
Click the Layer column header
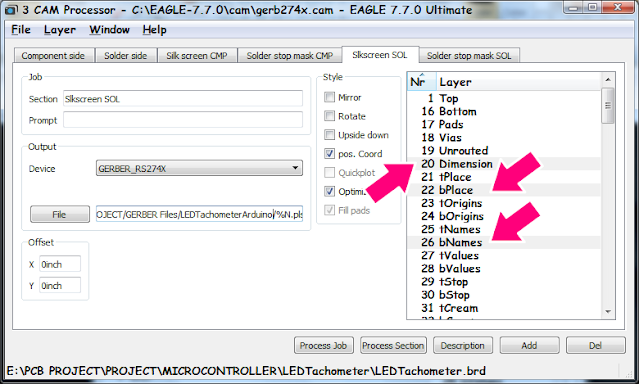(518, 82)
